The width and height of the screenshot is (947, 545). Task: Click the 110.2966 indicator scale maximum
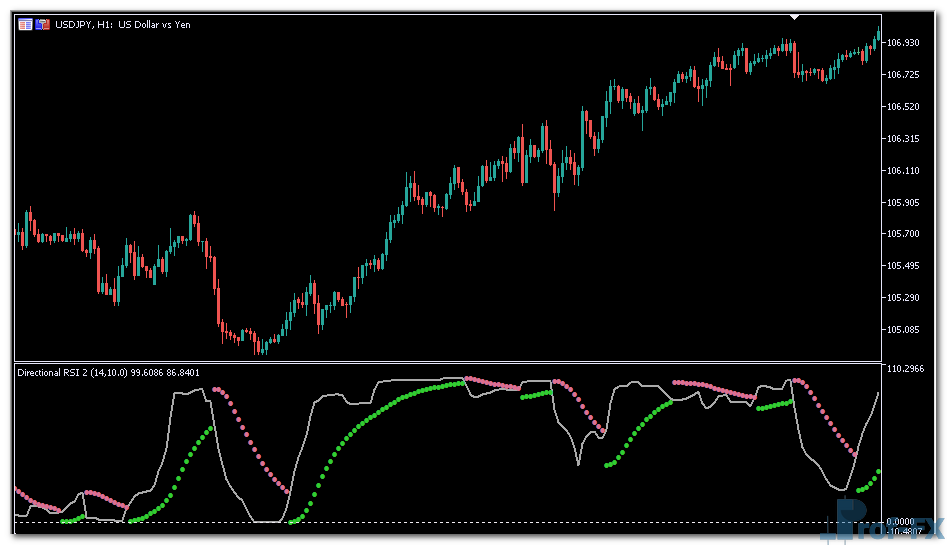905,369
